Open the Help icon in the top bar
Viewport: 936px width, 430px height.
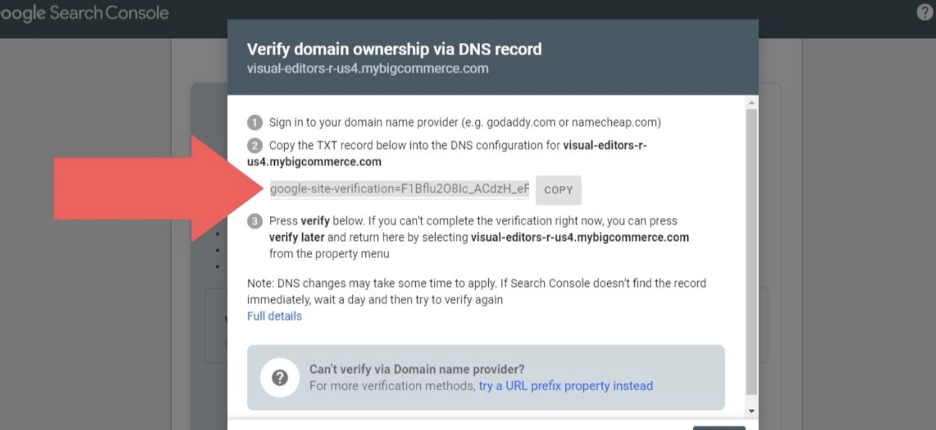pyautogui.click(x=924, y=13)
